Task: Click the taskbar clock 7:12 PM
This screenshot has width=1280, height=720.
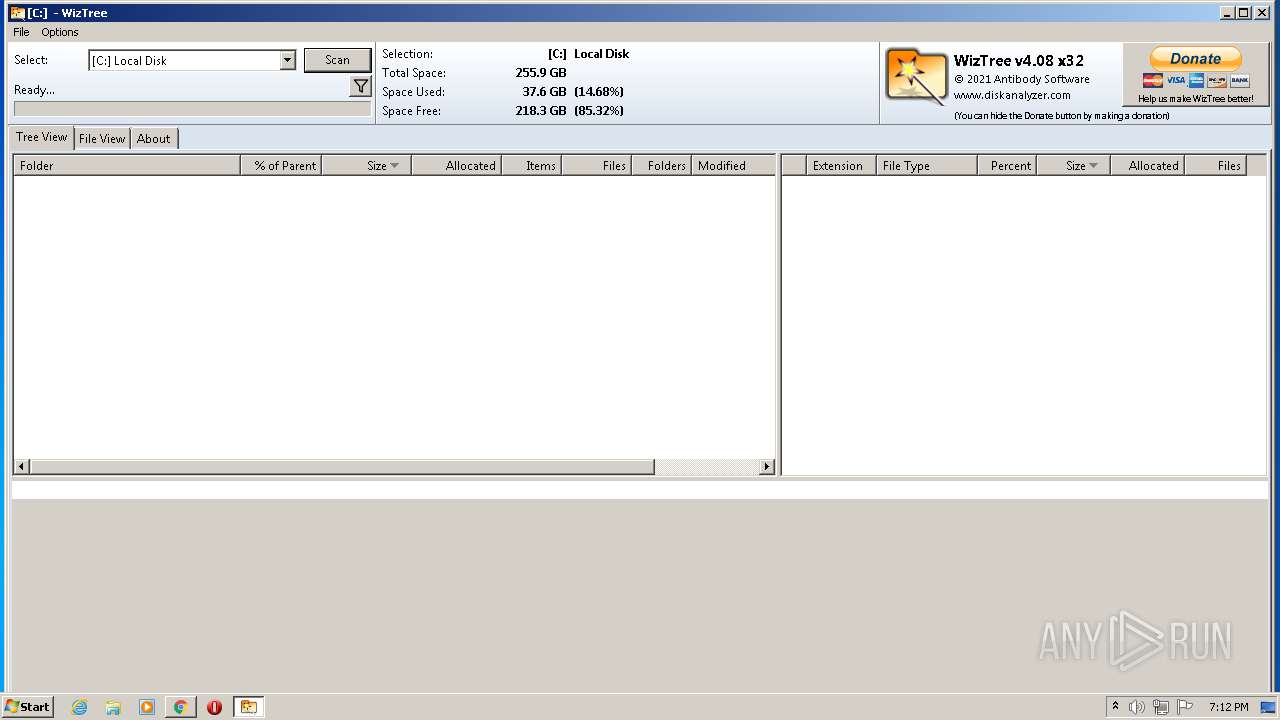Action: pyautogui.click(x=1228, y=707)
